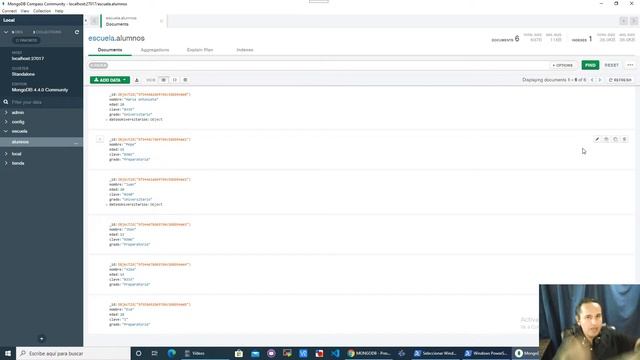The height and width of the screenshot is (360, 640).
Task: Click the REFRESH documents button
Action: 620,80
